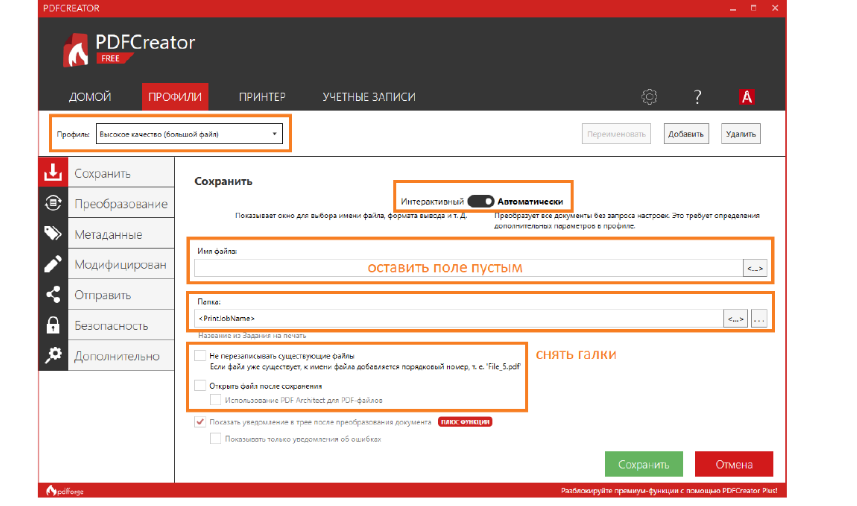The width and height of the screenshot is (857, 506).
Task: Uncheck tray notification after conversion checkbox
Action: click(x=200, y=422)
